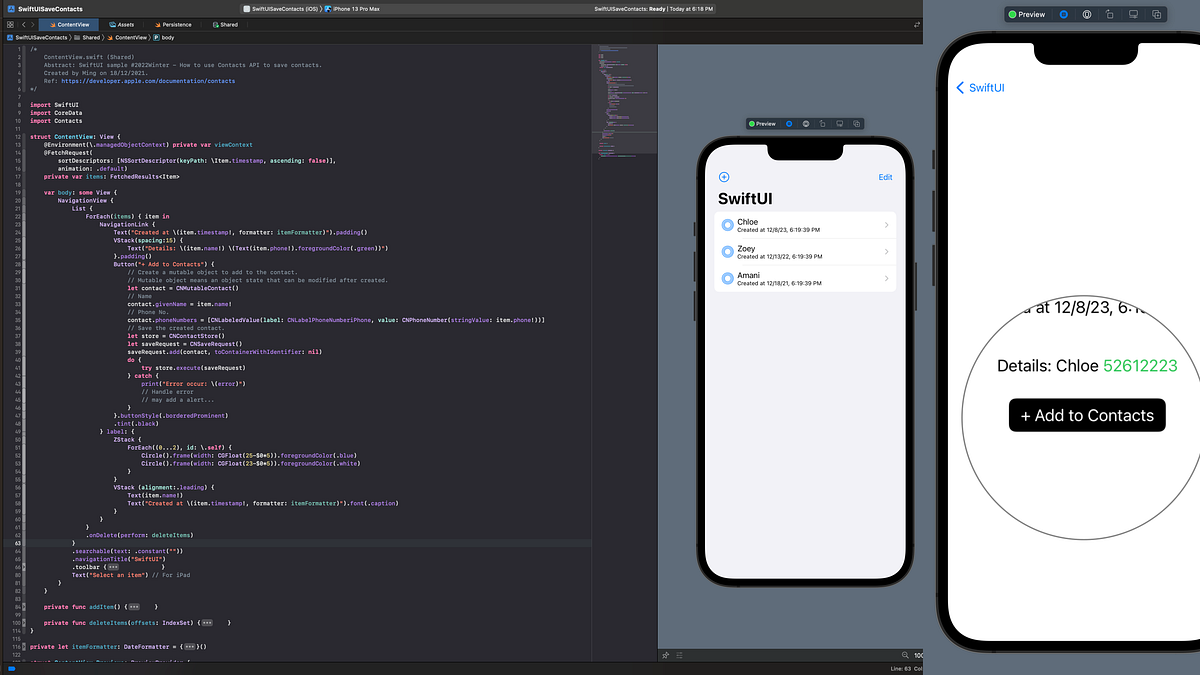Click the pin preview icon in canvas bottom bar
The width and height of the screenshot is (1200, 675).
665,655
